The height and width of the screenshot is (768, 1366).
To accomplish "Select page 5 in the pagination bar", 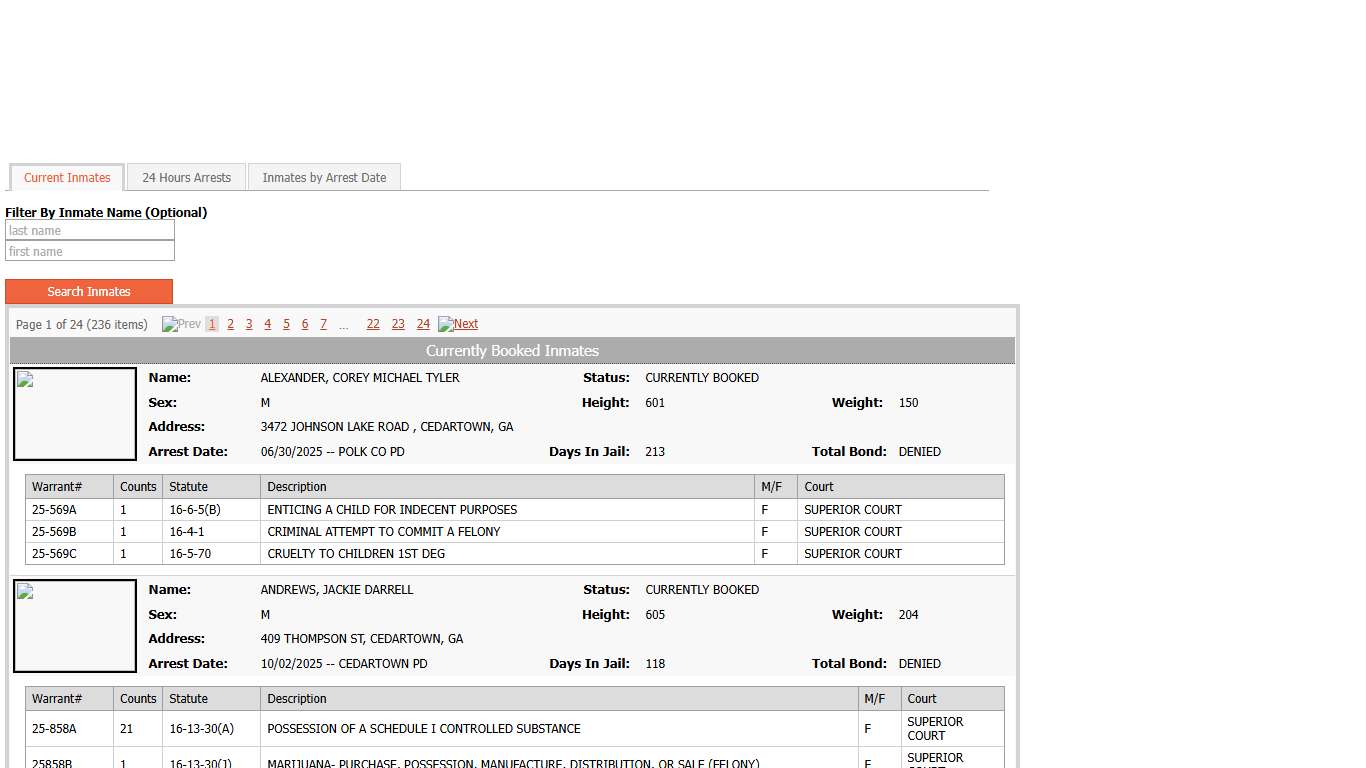I will pos(286,324).
